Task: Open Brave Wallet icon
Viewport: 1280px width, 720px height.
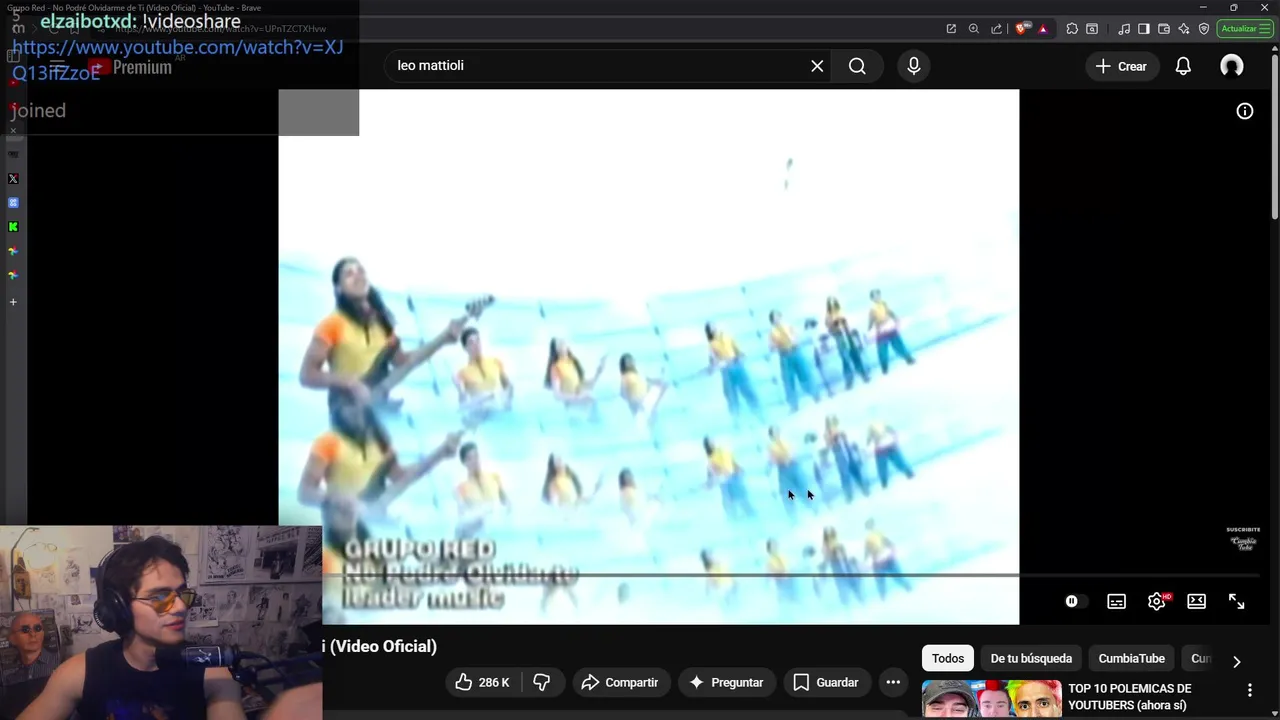Action: point(1164,29)
